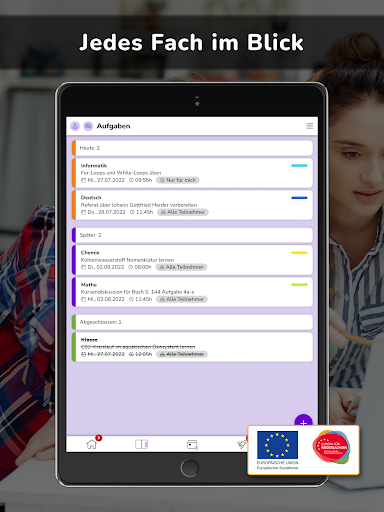Click the Alle Teilnehmer tag on Mathe

tap(182, 299)
